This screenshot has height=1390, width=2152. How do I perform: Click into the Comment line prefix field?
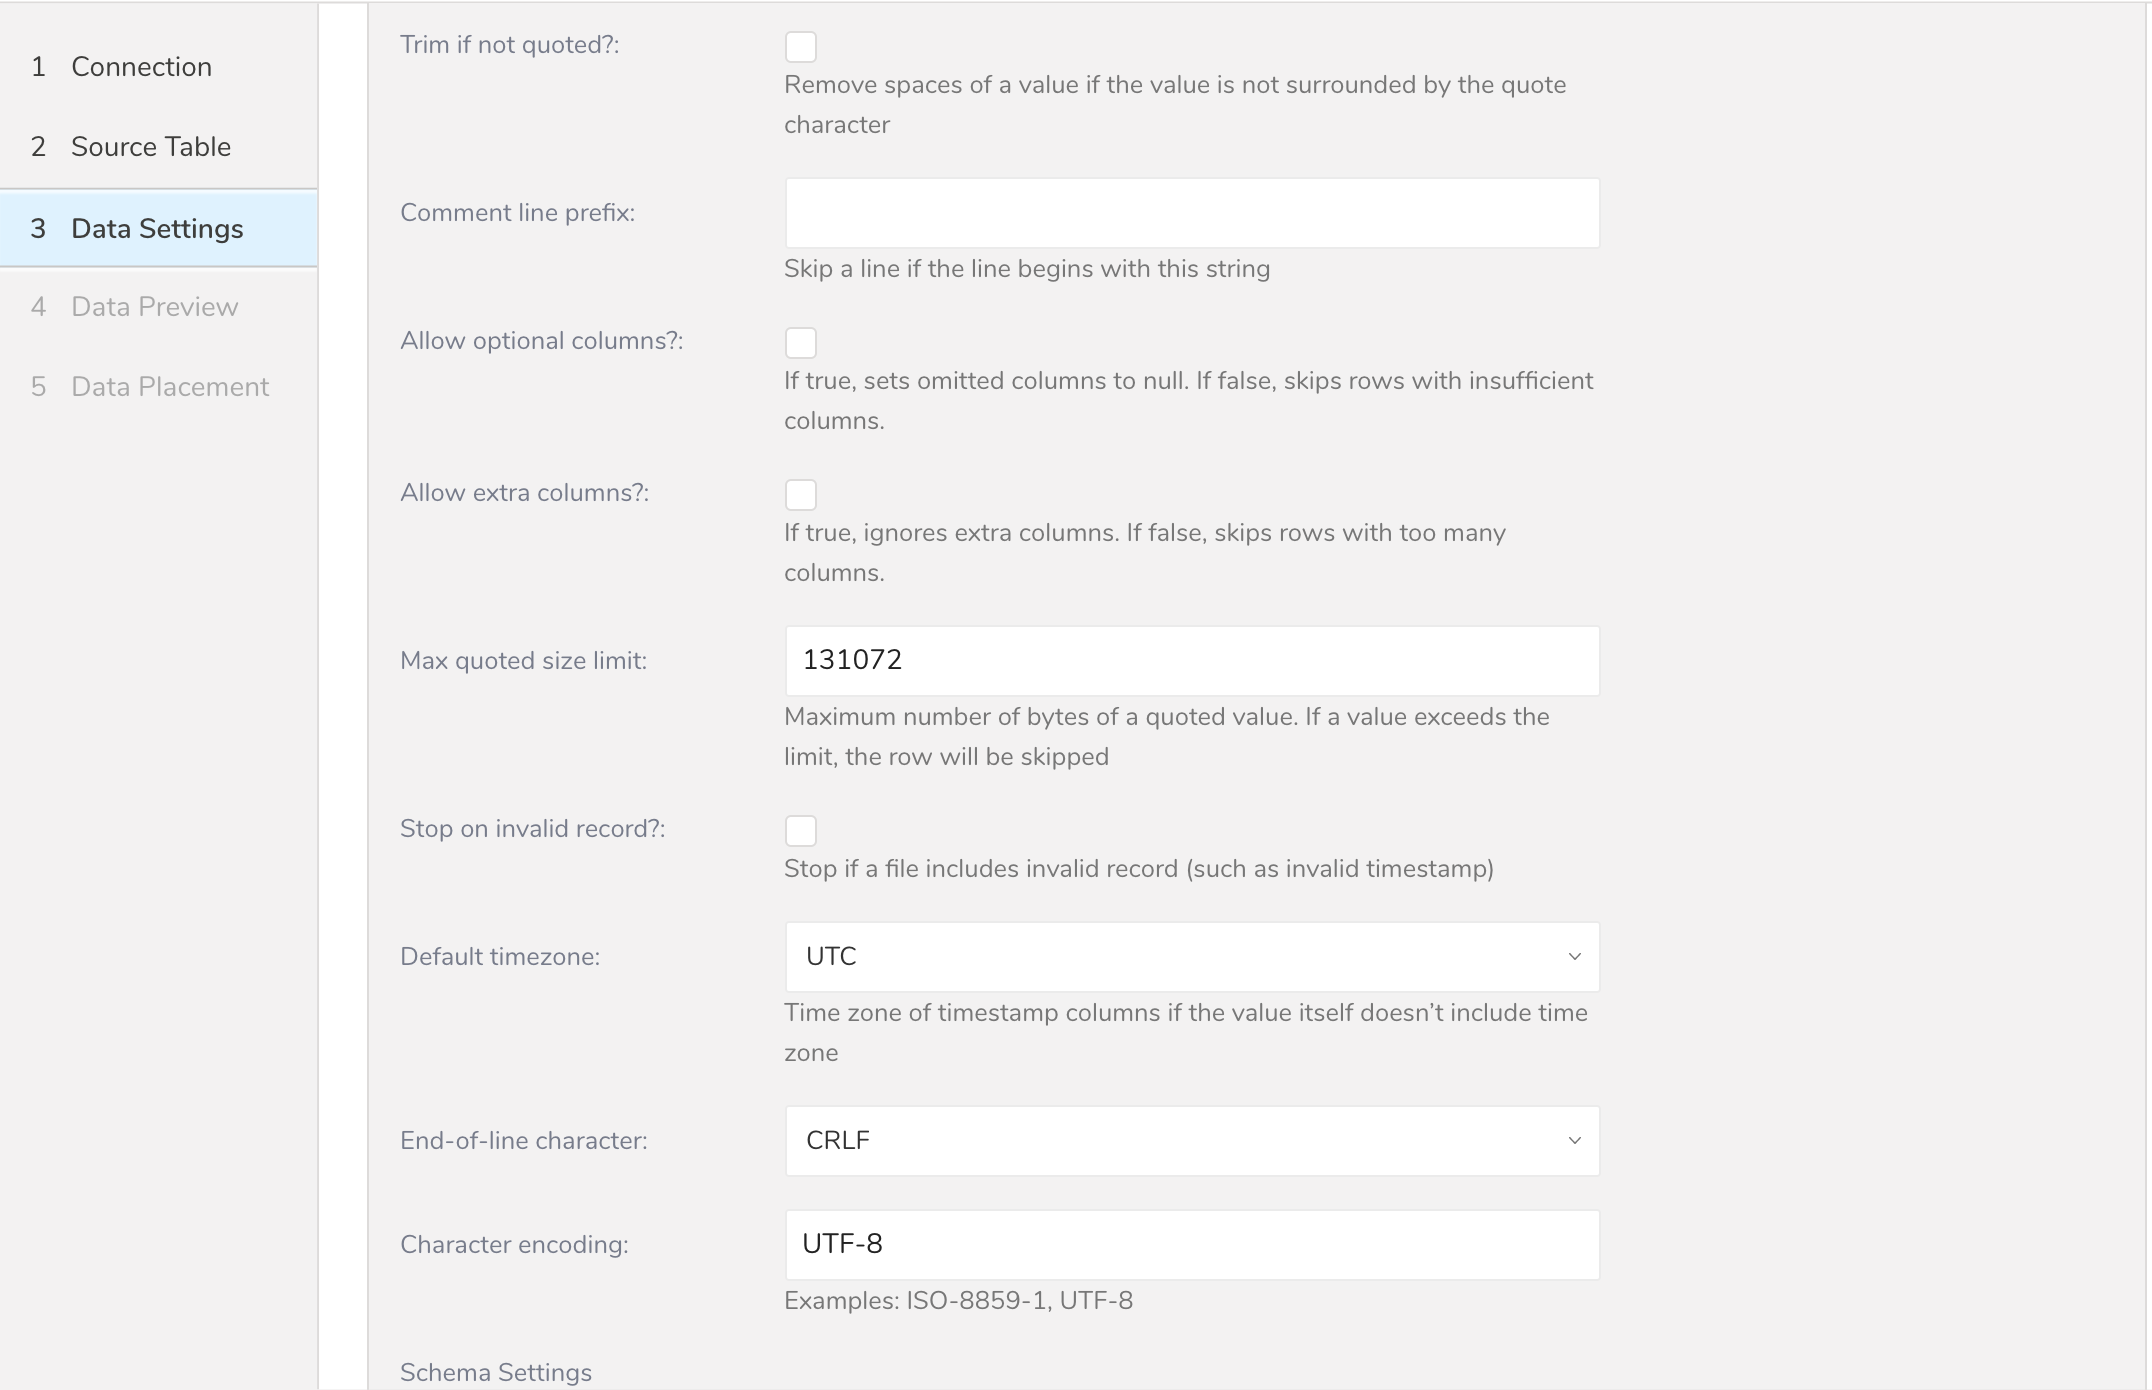[x=1192, y=213]
